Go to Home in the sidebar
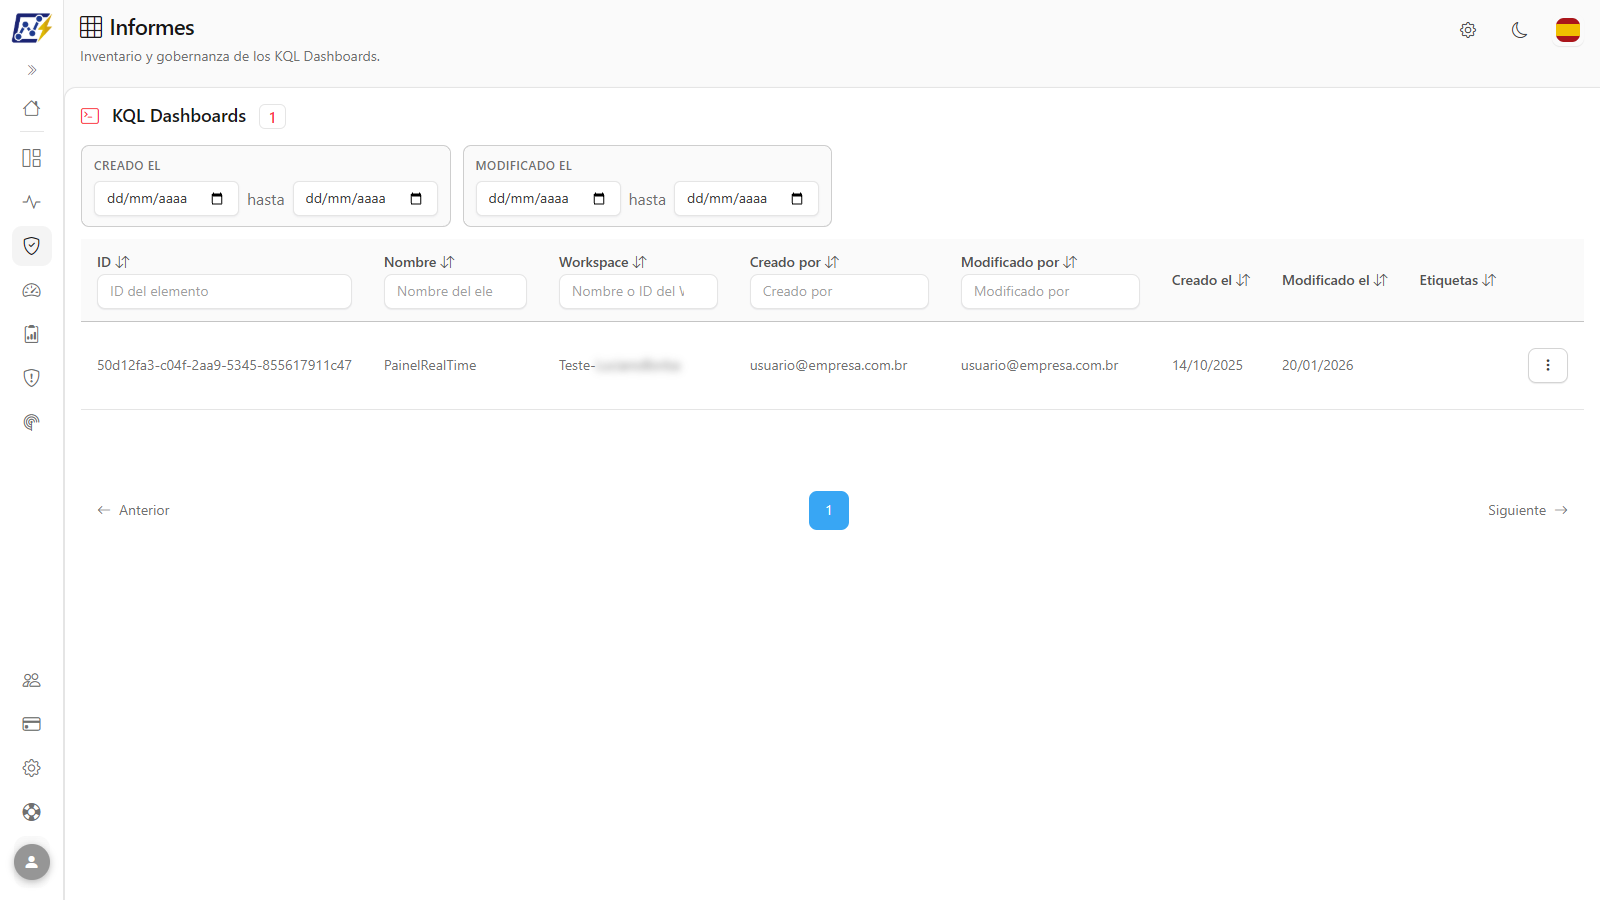Screen dimensions: 1600x900 pyautogui.click(x=32, y=108)
